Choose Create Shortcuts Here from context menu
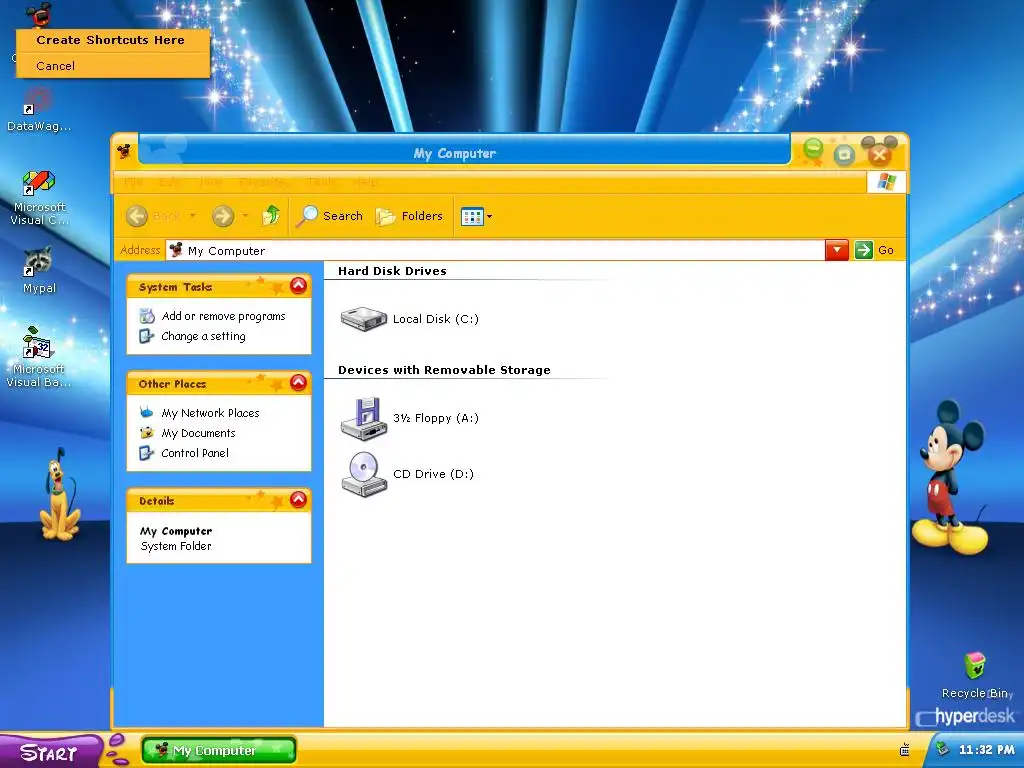 112,40
